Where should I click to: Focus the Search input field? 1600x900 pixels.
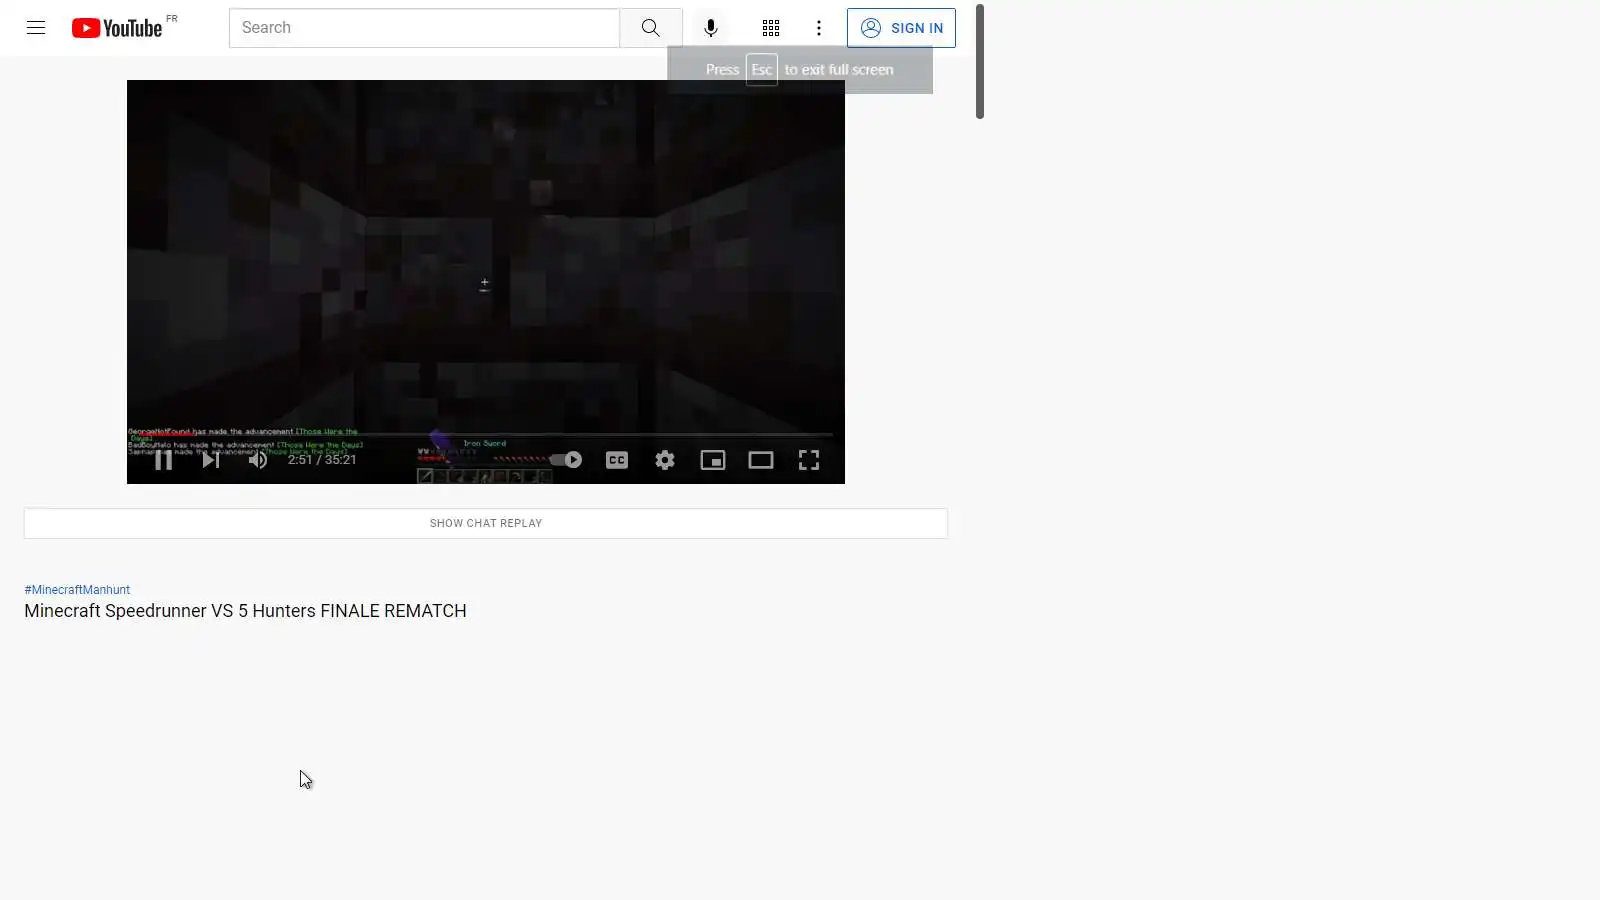(x=424, y=28)
